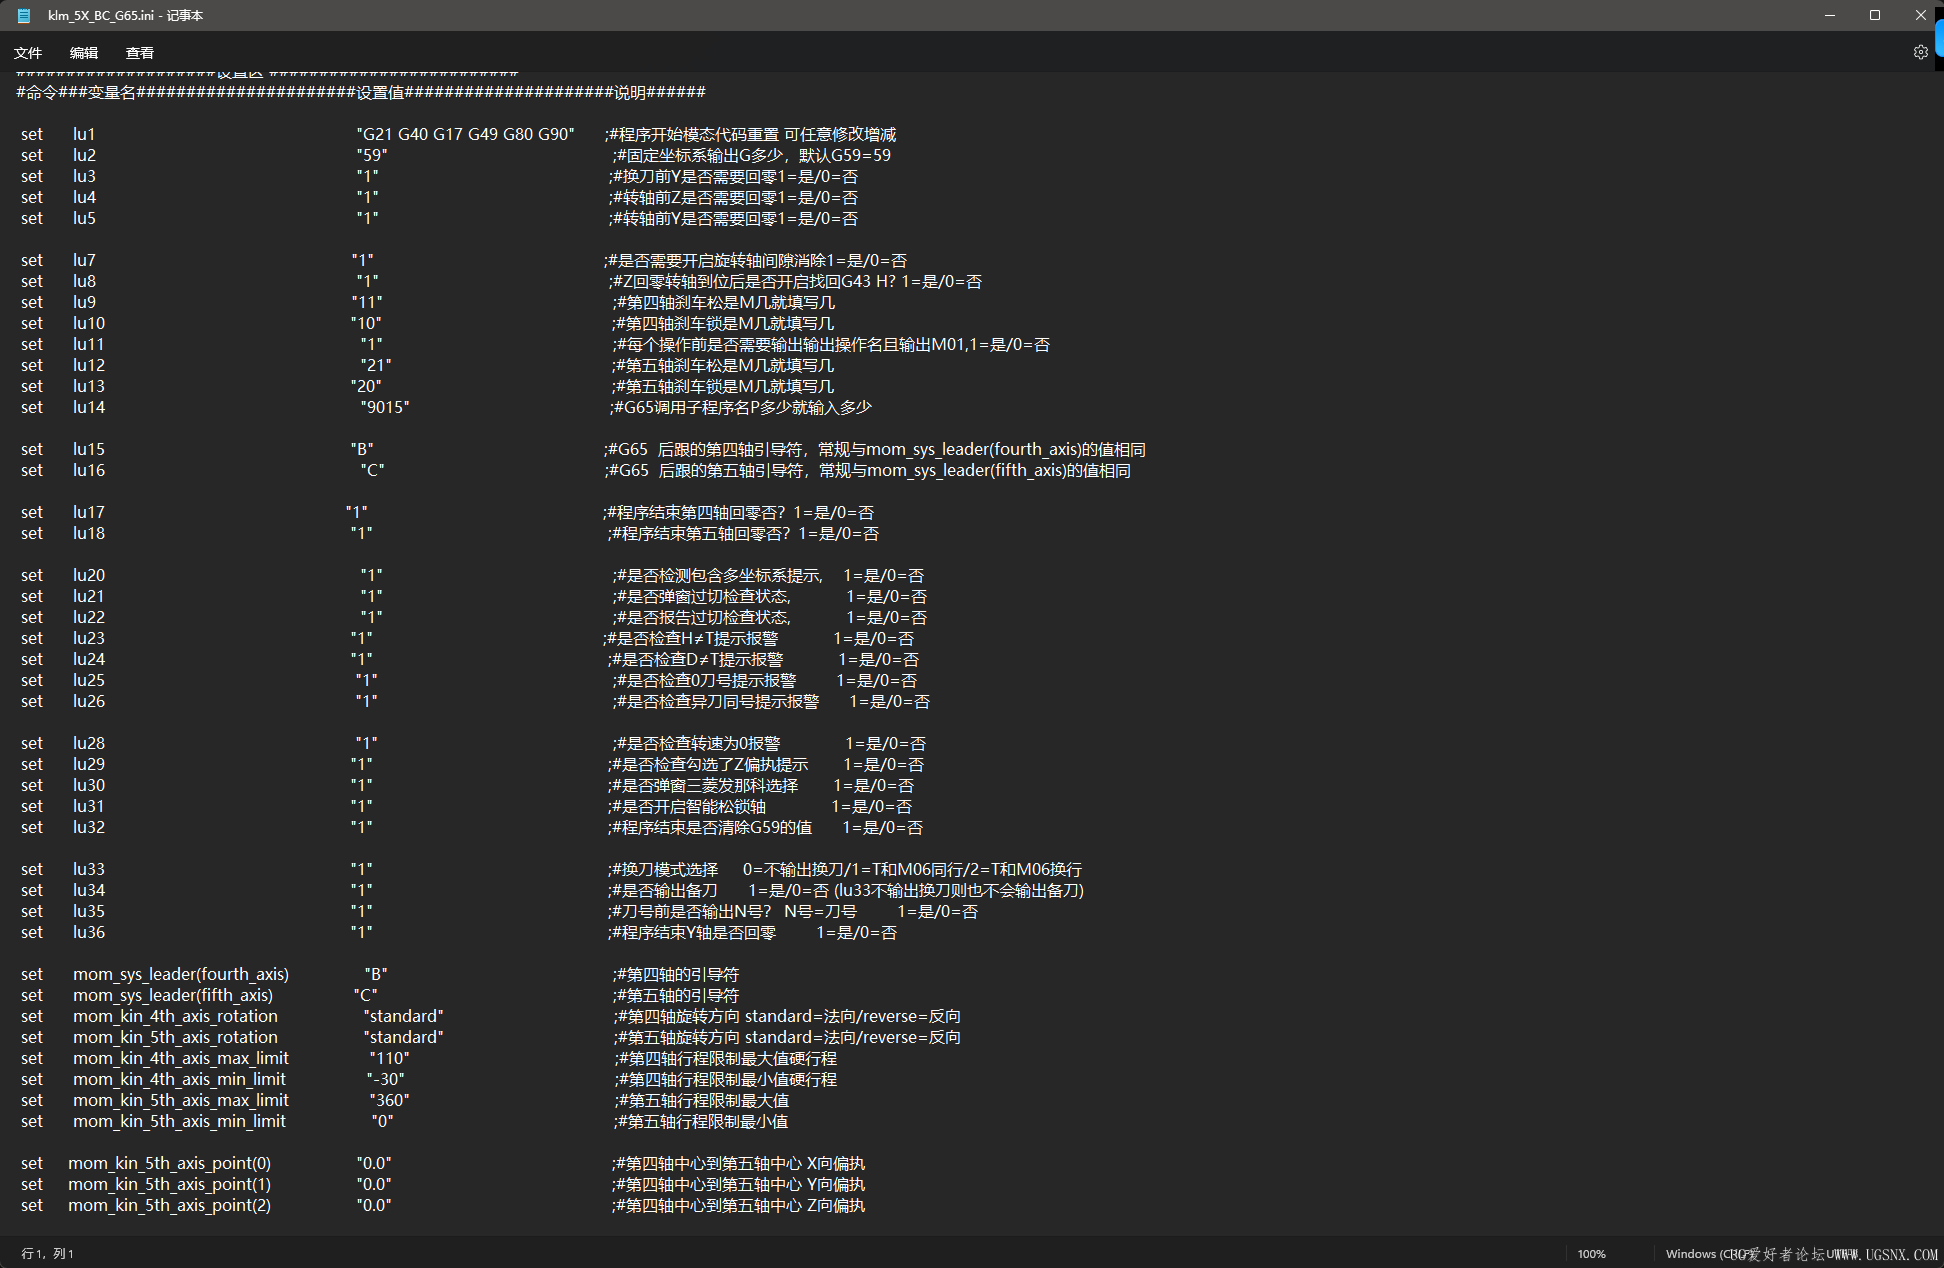Click the Windows (CRLF) line ending indicator
Image resolution: width=1944 pixels, height=1268 pixels.
(x=1700, y=1254)
